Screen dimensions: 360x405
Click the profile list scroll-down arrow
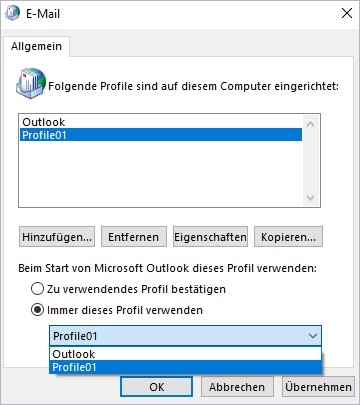click(x=310, y=198)
